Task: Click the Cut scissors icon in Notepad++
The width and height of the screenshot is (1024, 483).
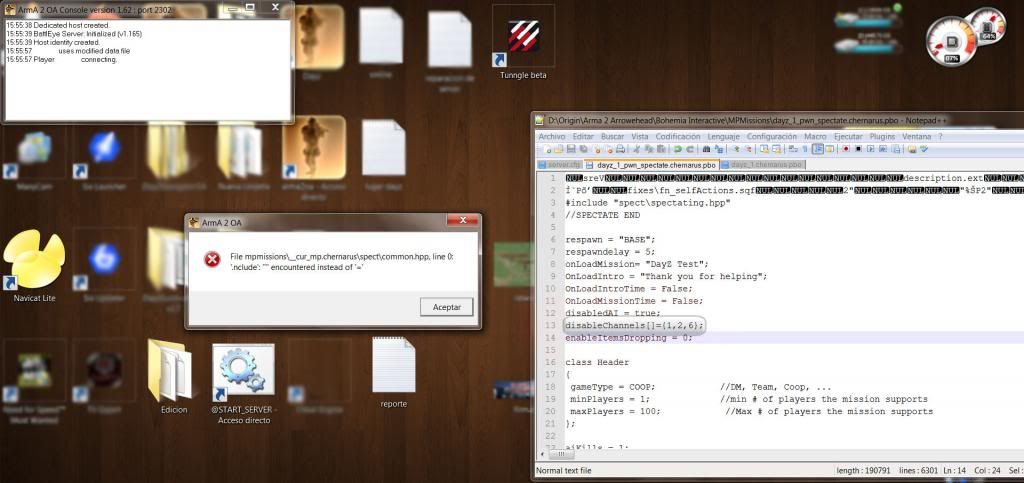Action: [x=636, y=149]
